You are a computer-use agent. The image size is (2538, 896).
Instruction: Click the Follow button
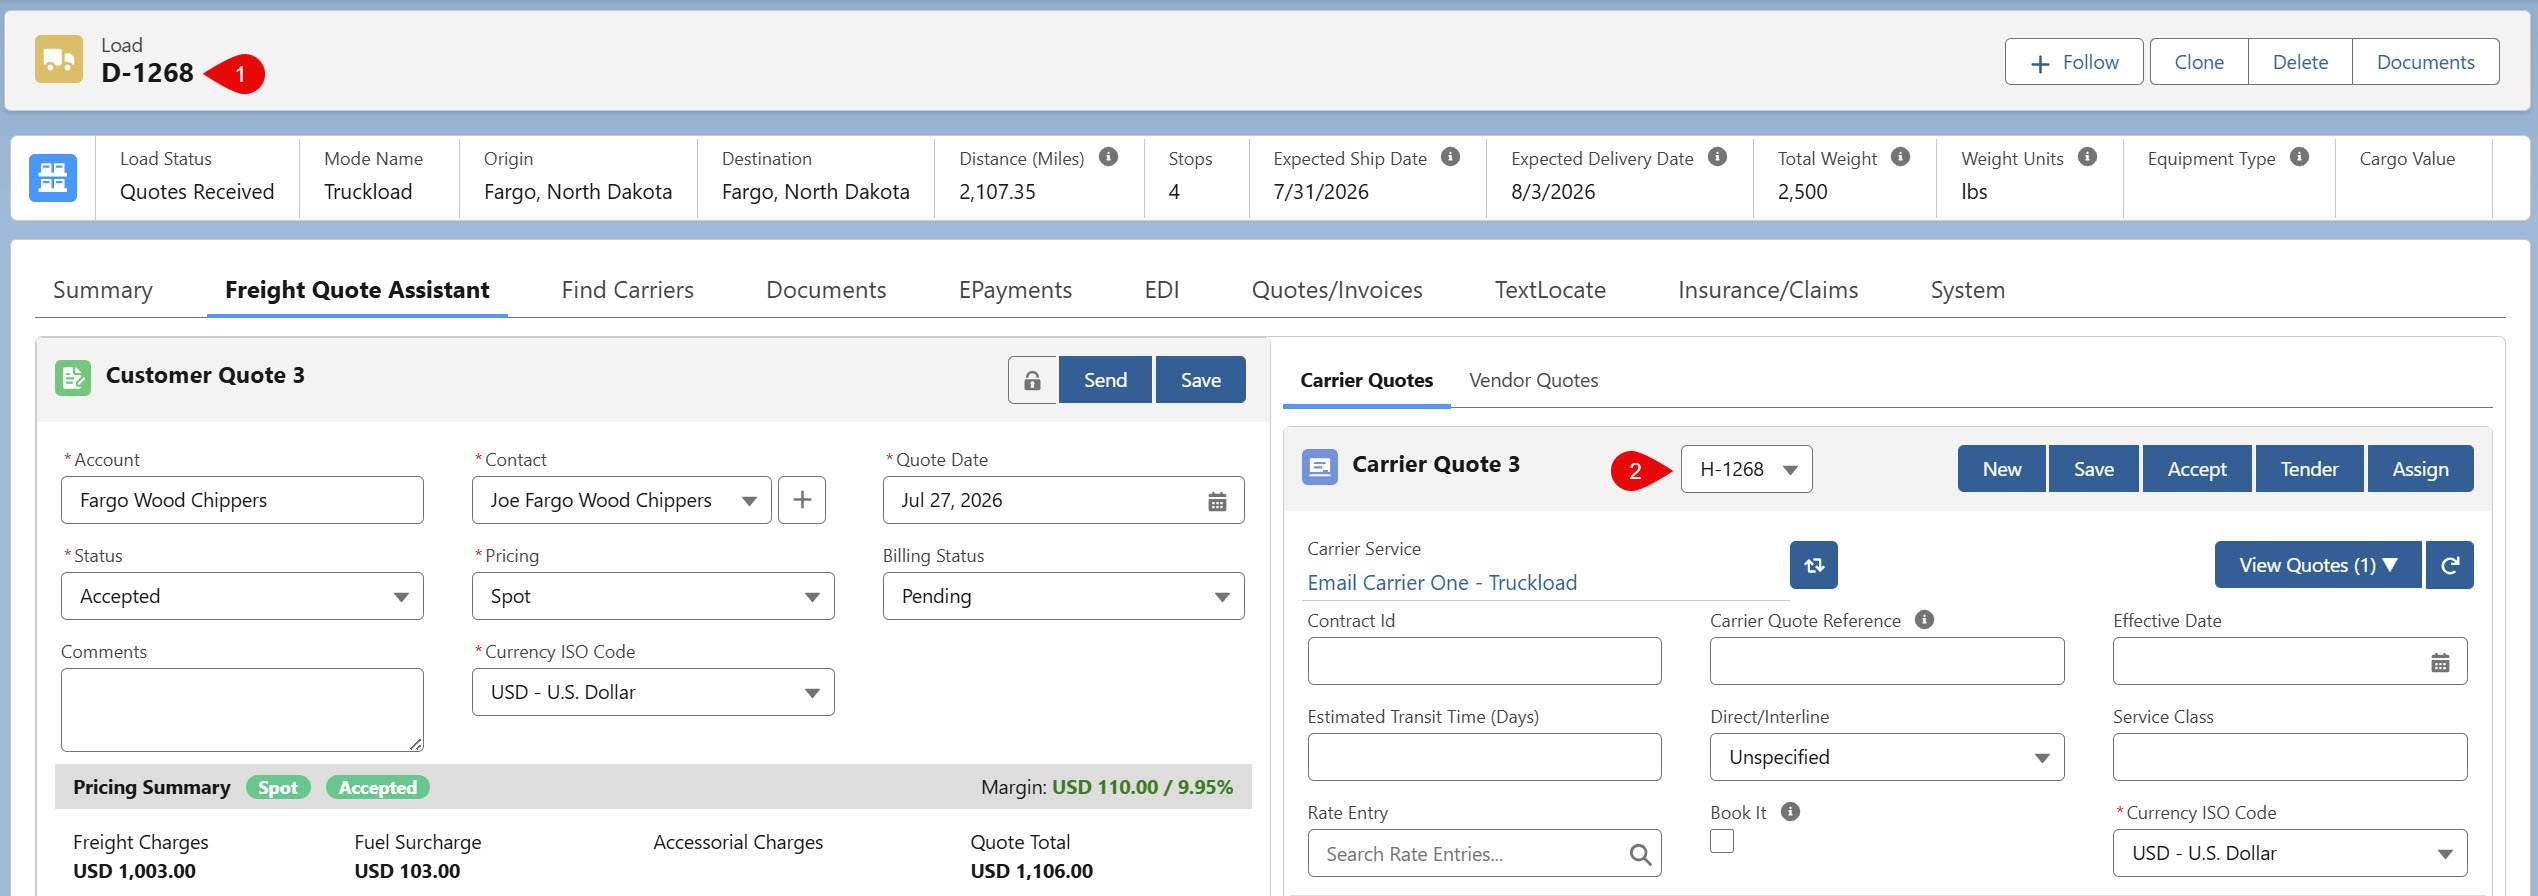coord(2074,62)
